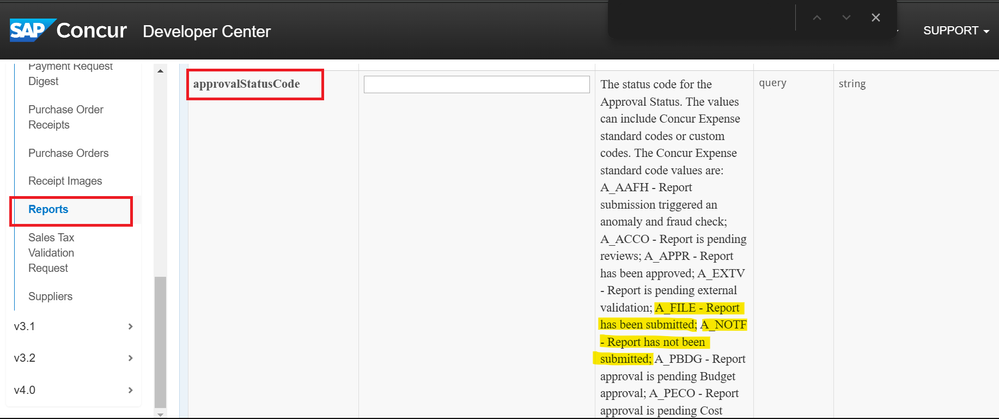
Task: Open Sales Tax Validation Request link
Action: point(52,253)
